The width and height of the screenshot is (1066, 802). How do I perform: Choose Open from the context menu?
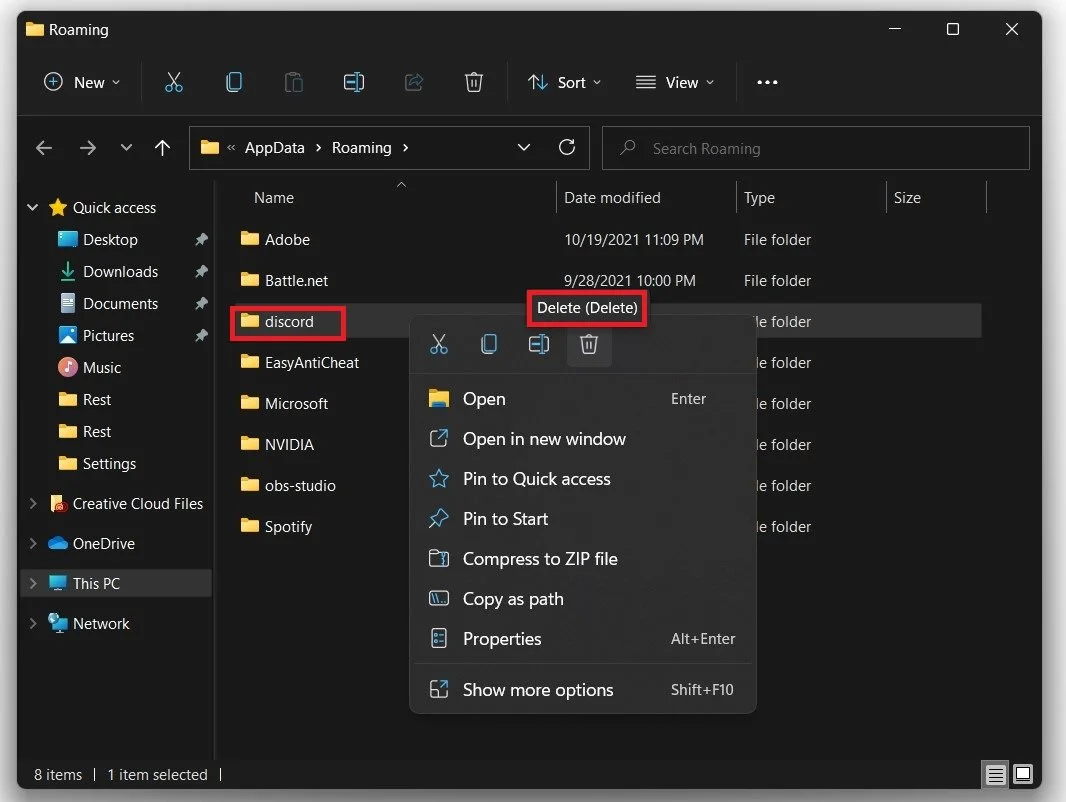[583, 399]
